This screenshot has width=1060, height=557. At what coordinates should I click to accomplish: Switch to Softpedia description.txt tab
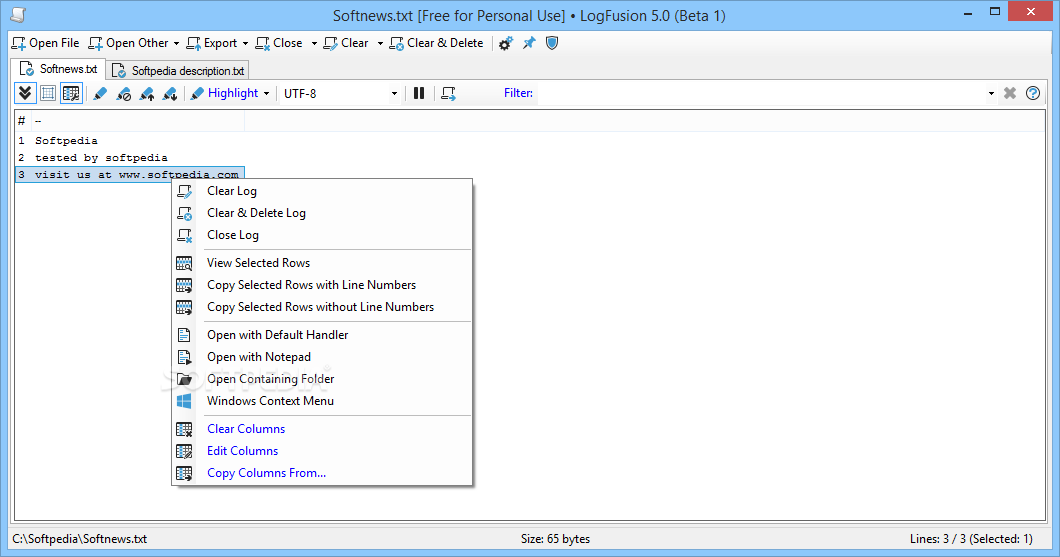(x=178, y=70)
